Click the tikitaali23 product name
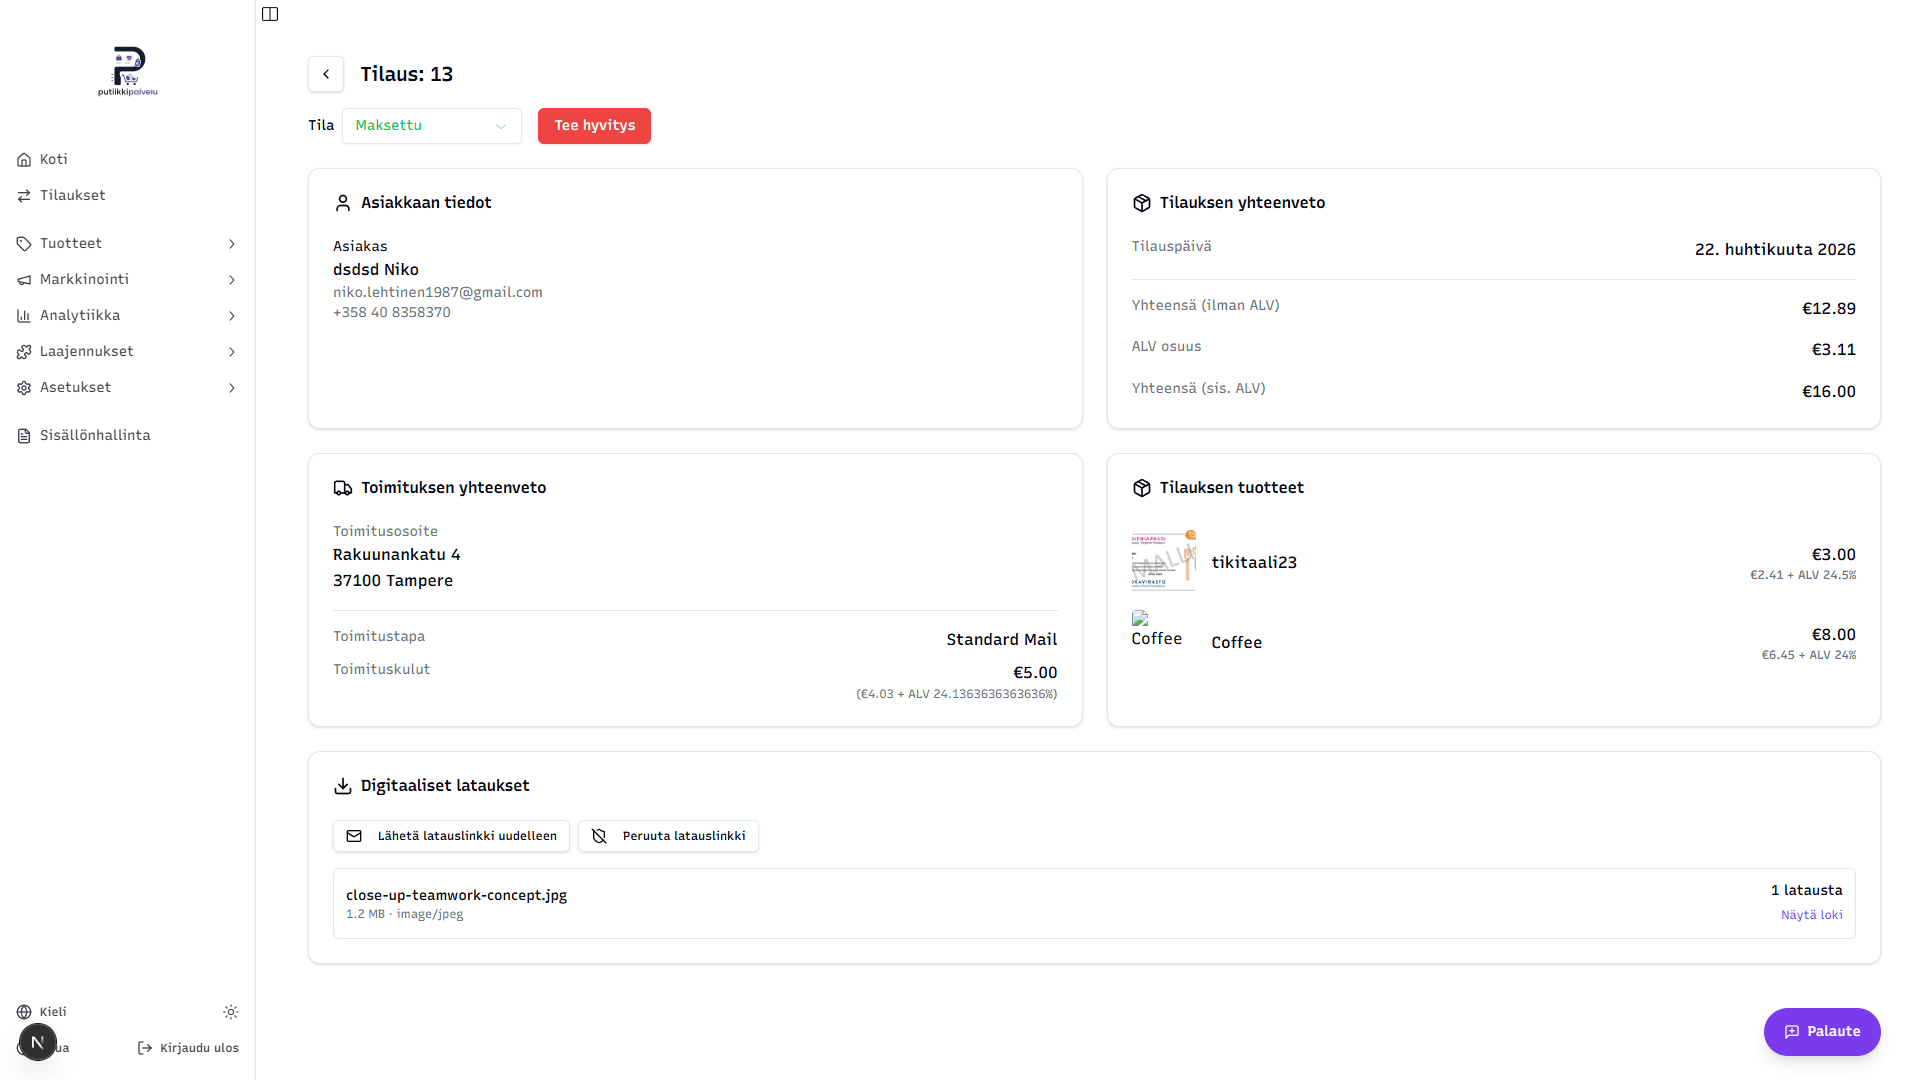Viewport: 1905px width, 1080px height. click(1254, 562)
